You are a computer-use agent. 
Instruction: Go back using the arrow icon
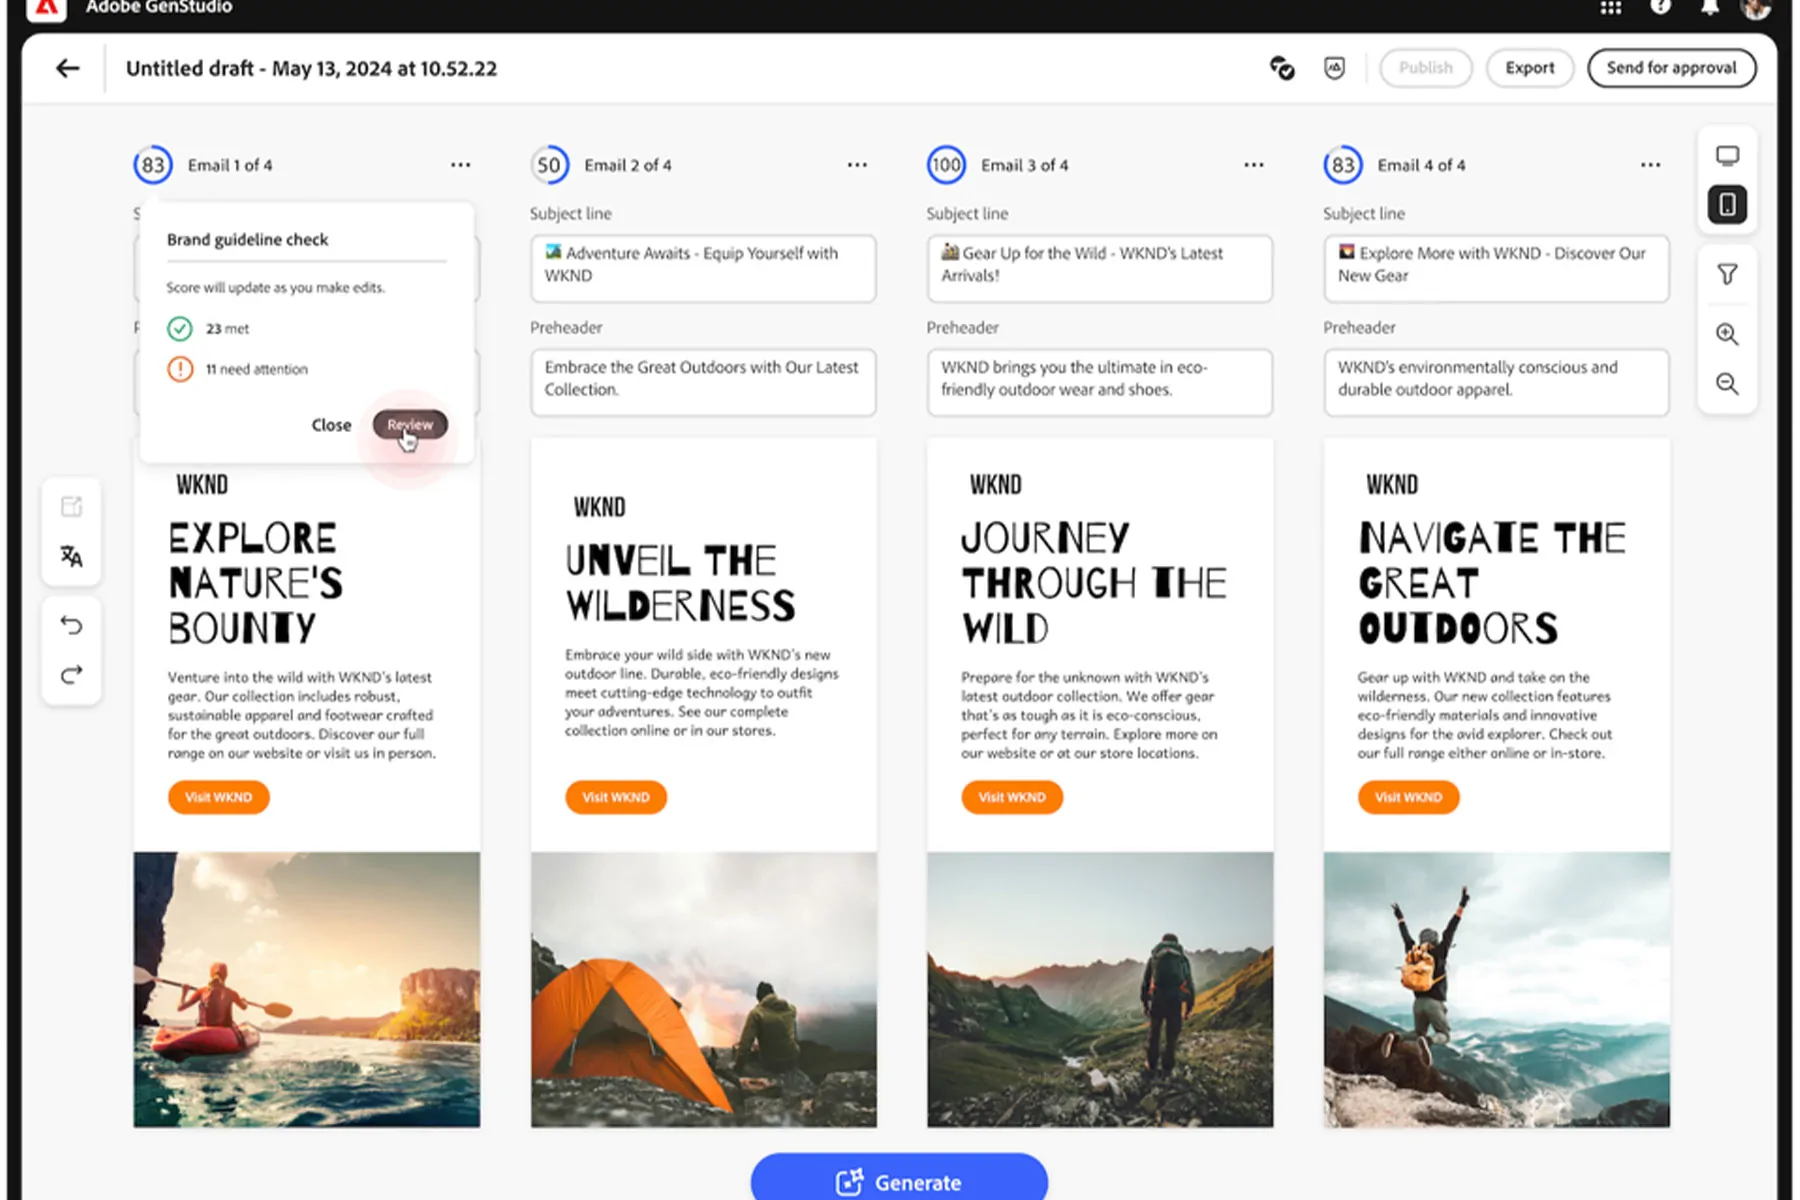pos(67,68)
